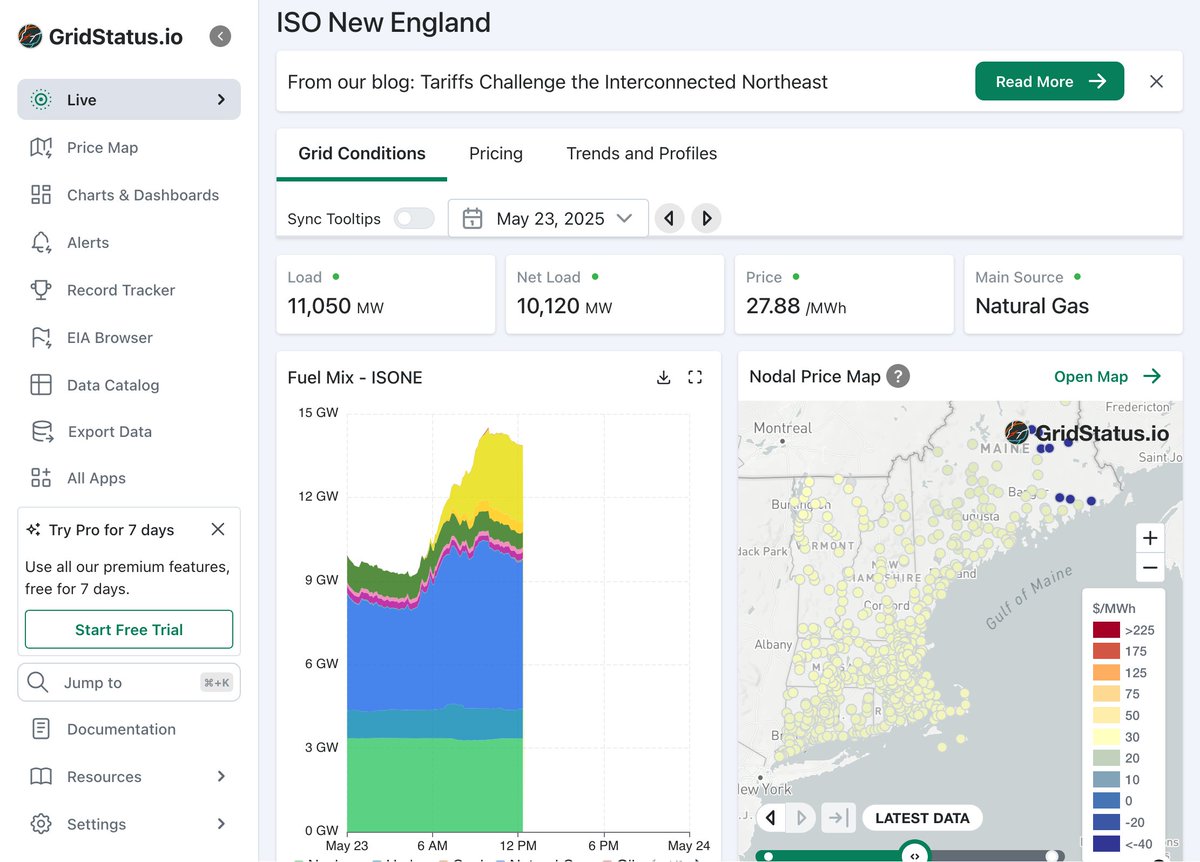1200x862 pixels.
Task: Zoom in on the nodal map
Action: click(x=1150, y=538)
